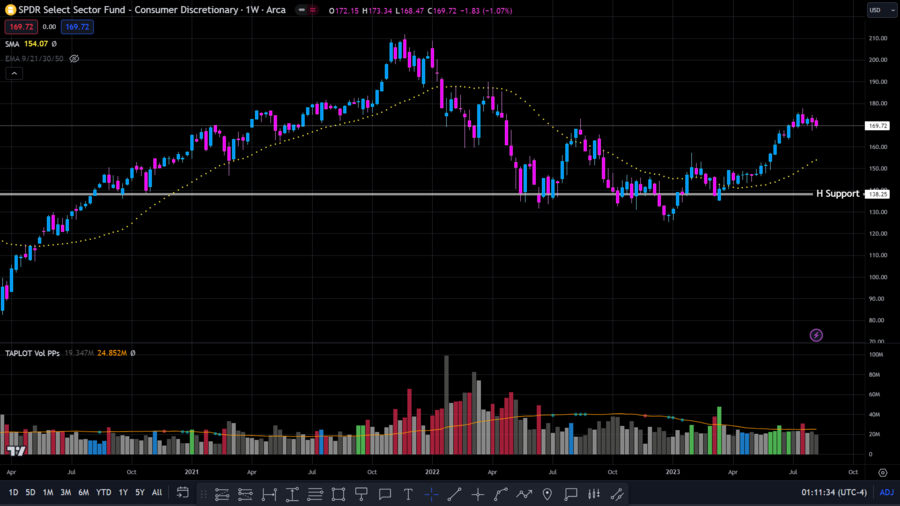Click the link drawings icon
Viewport: 900px width, 506px height.
click(x=617, y=494)
